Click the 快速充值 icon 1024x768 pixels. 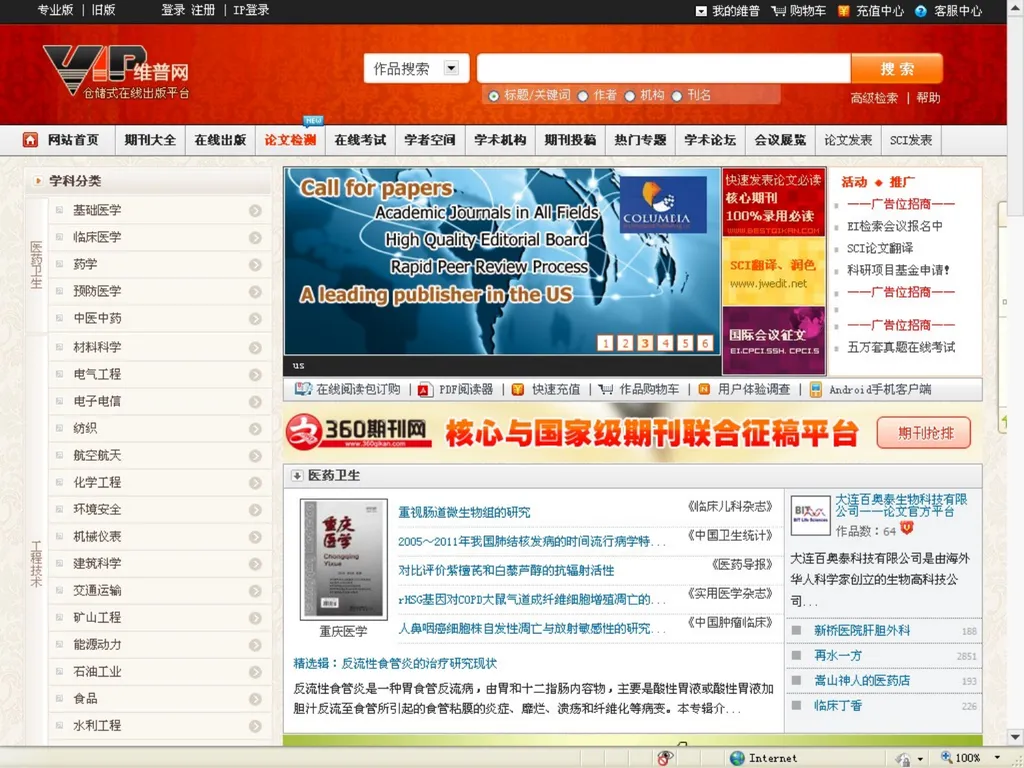[x=518, y=389]
